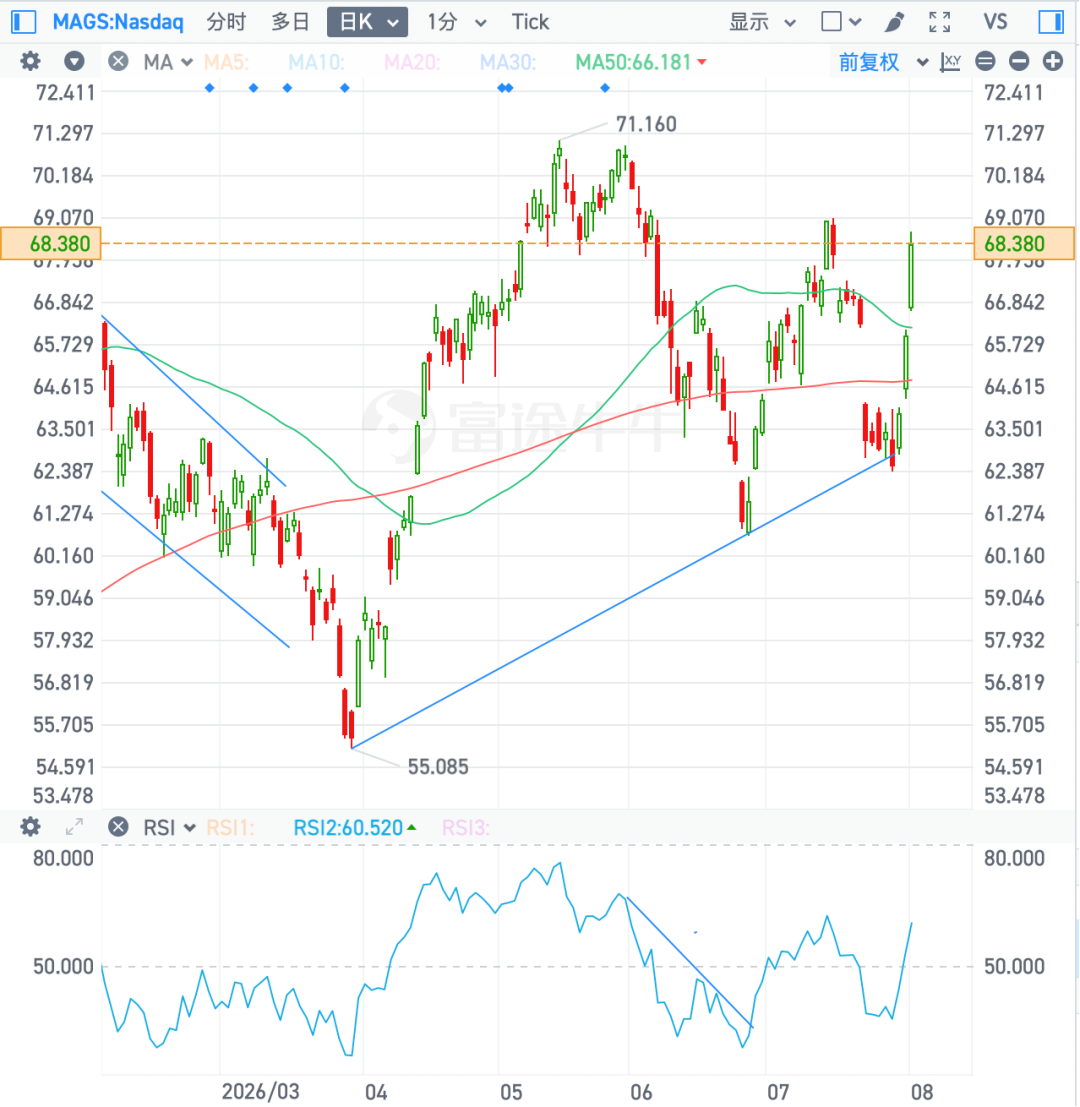Screen dimensions: 1080x1107
Task: Zoom in the chart with plus
Action: tap(1052, 61)
